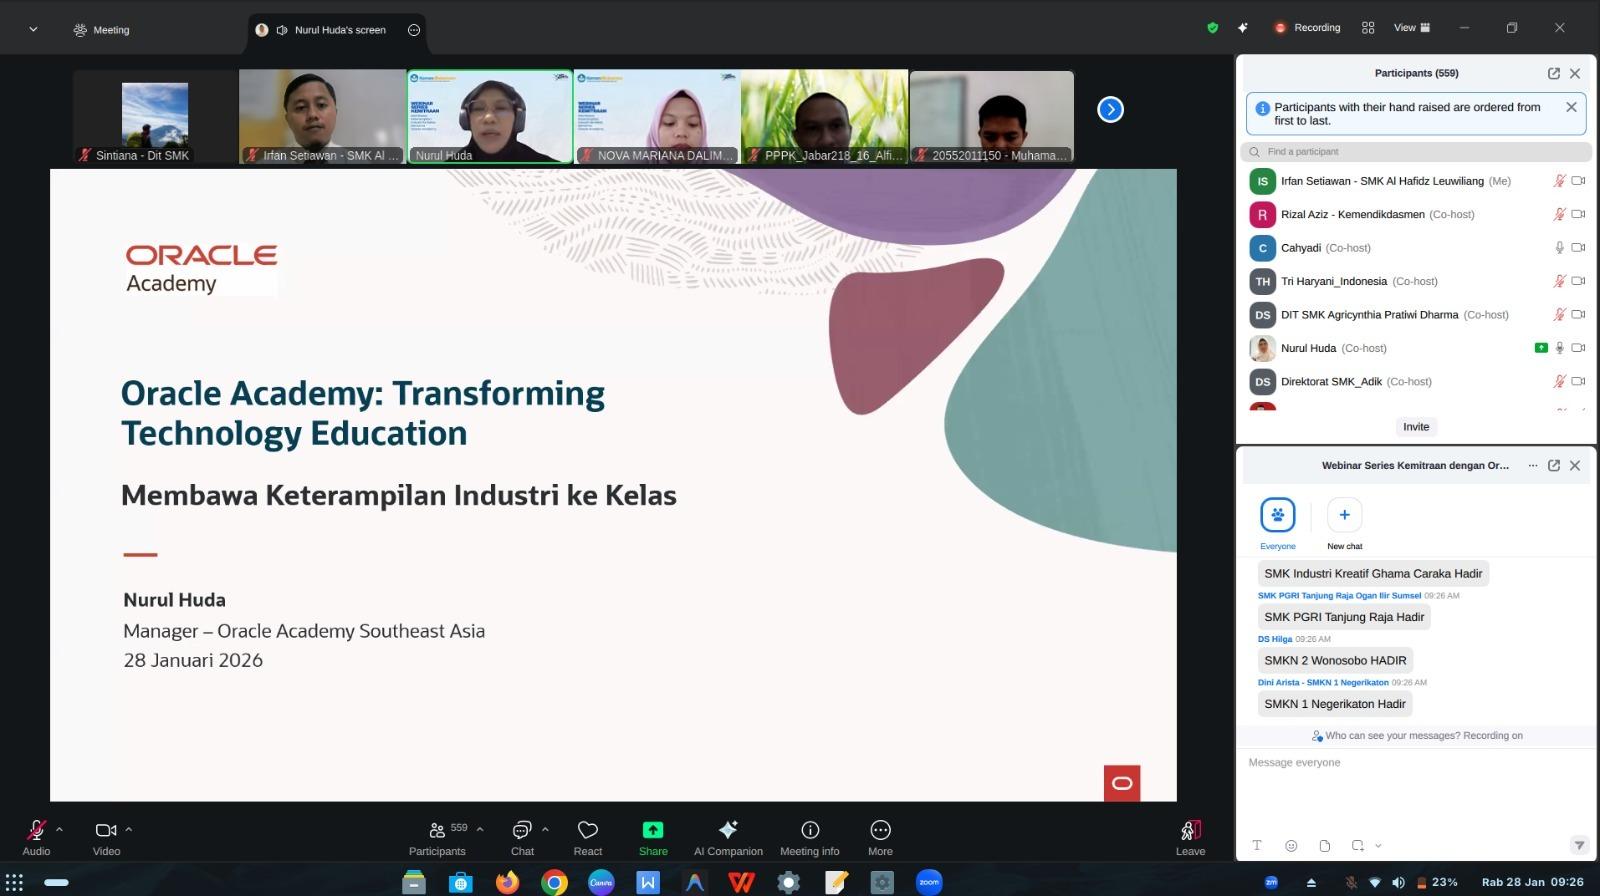Select Irfan Setiawan video thumbnail
This screenshot has height=896, width=1600.
pyautogui.click(x=322, y=116)
